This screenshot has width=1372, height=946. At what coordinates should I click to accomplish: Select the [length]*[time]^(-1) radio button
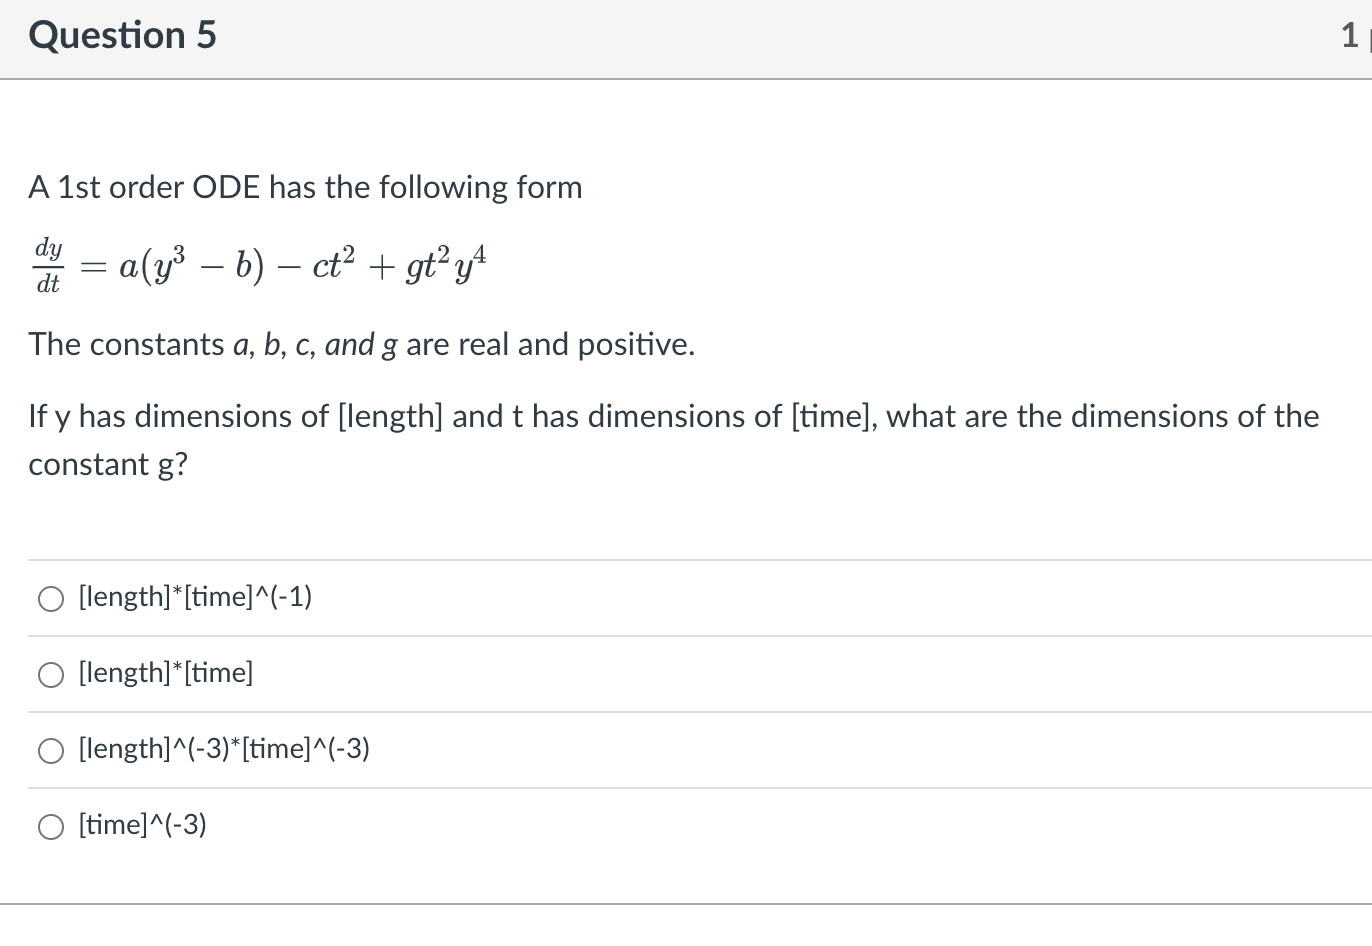(50, 598)
